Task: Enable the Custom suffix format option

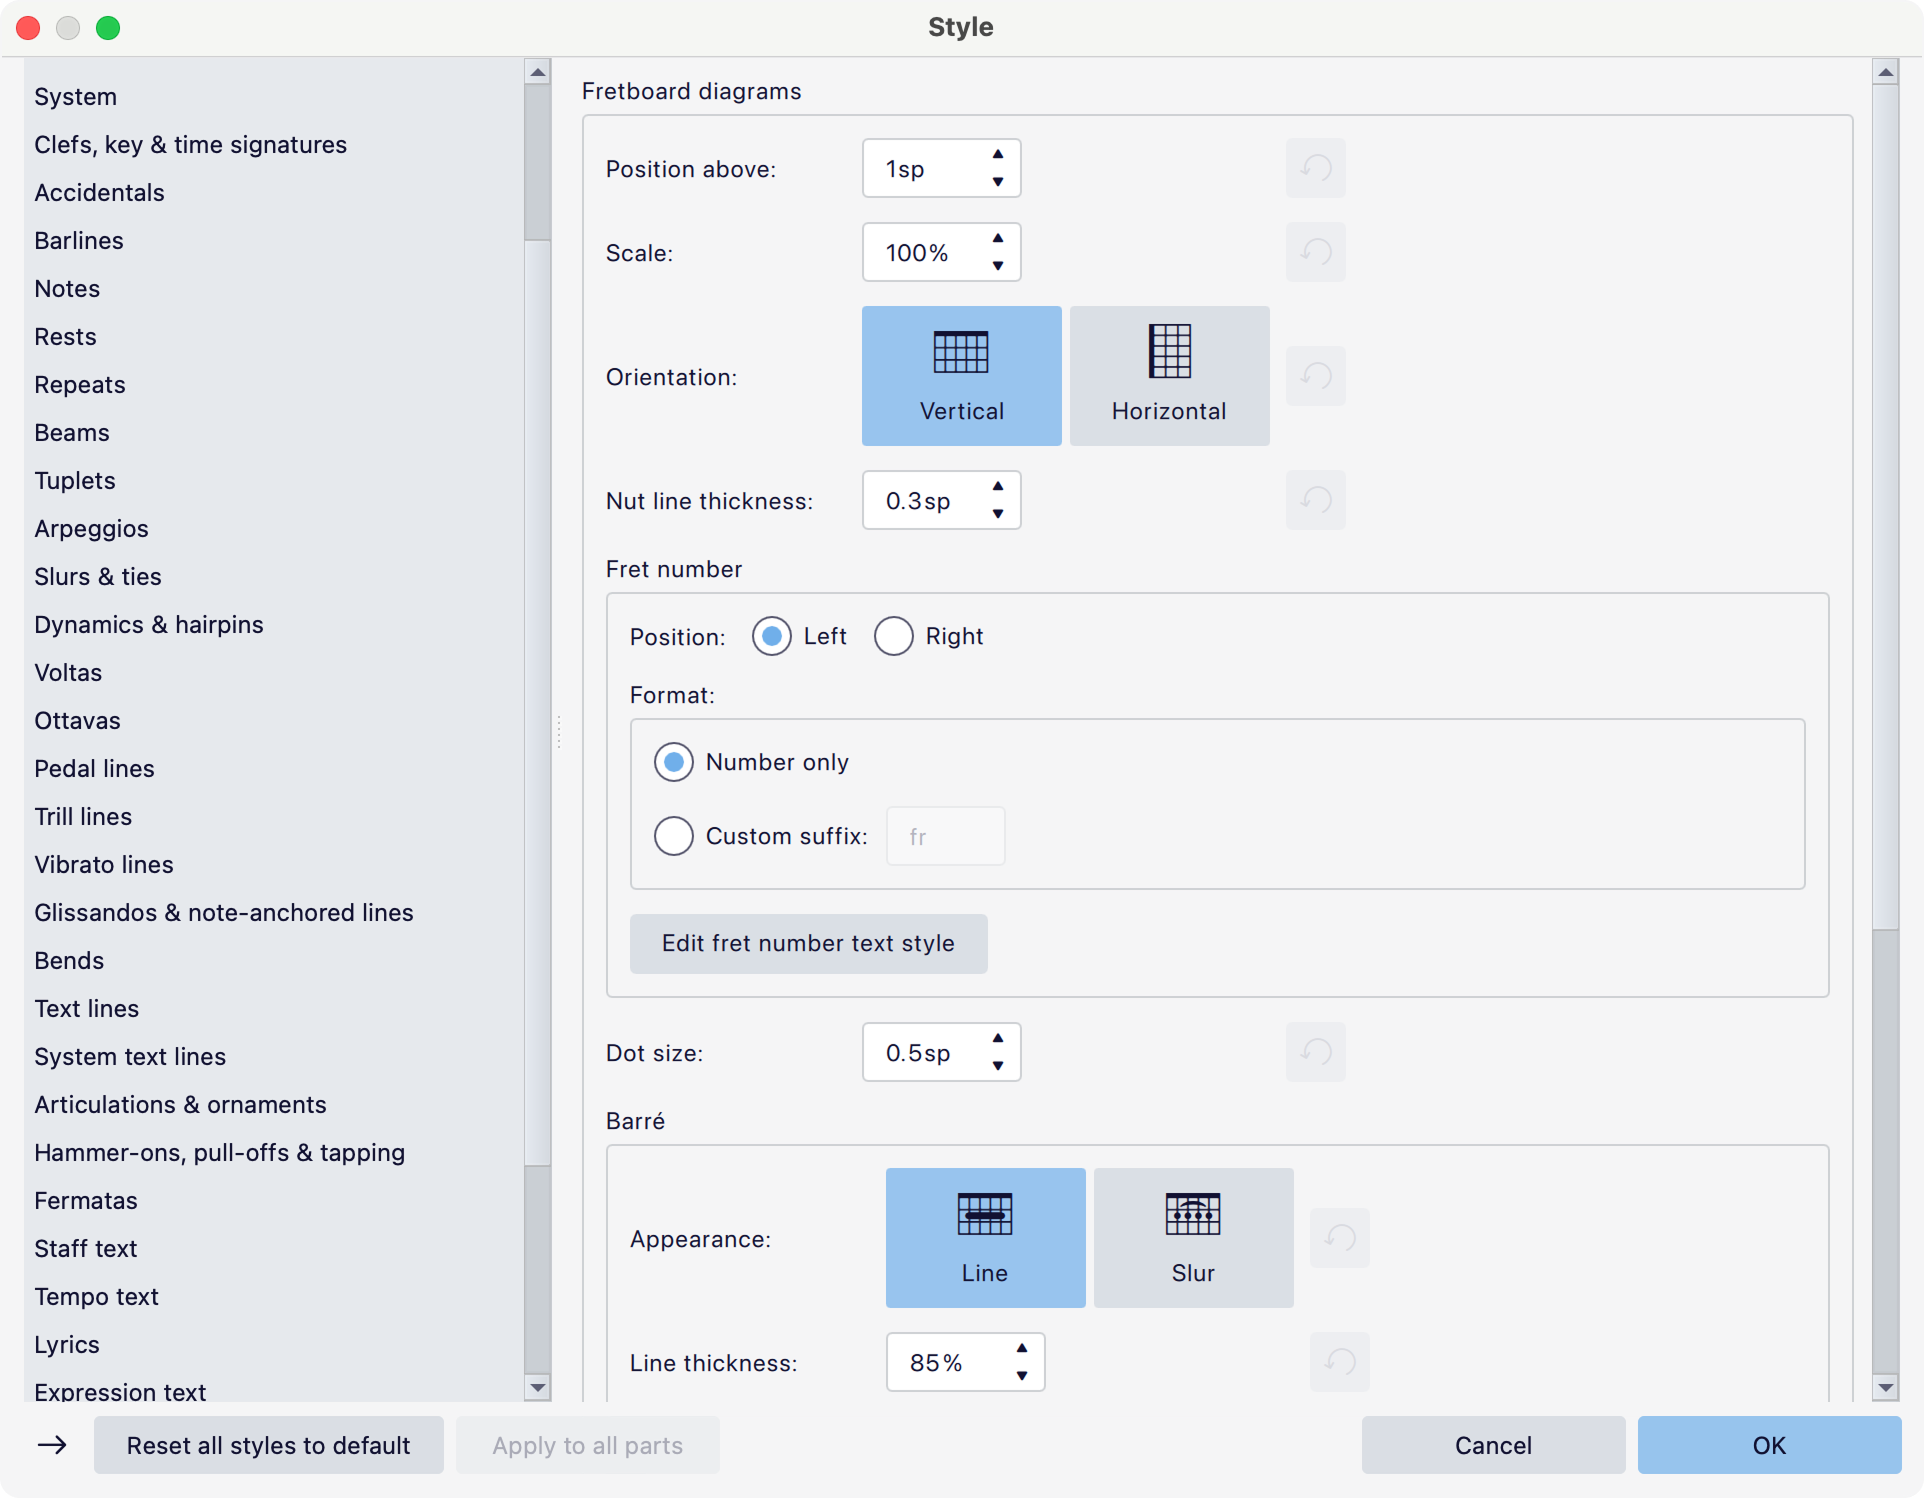Action: coord(673,836)
